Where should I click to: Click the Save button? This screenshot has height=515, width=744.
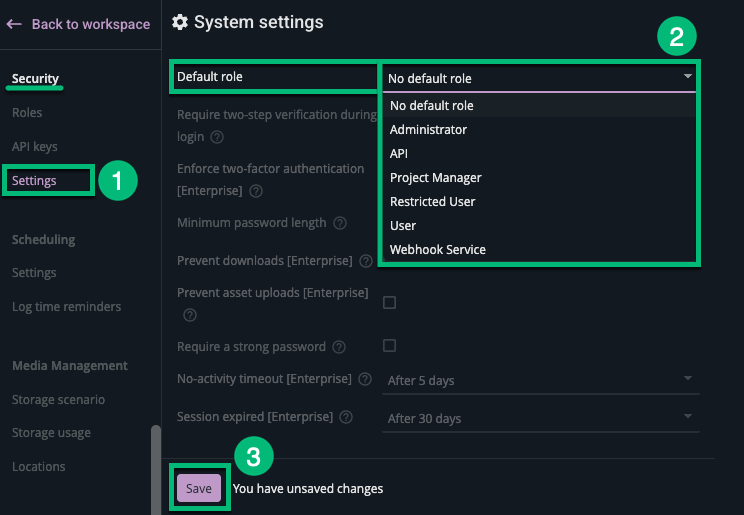tap(199, 488)
